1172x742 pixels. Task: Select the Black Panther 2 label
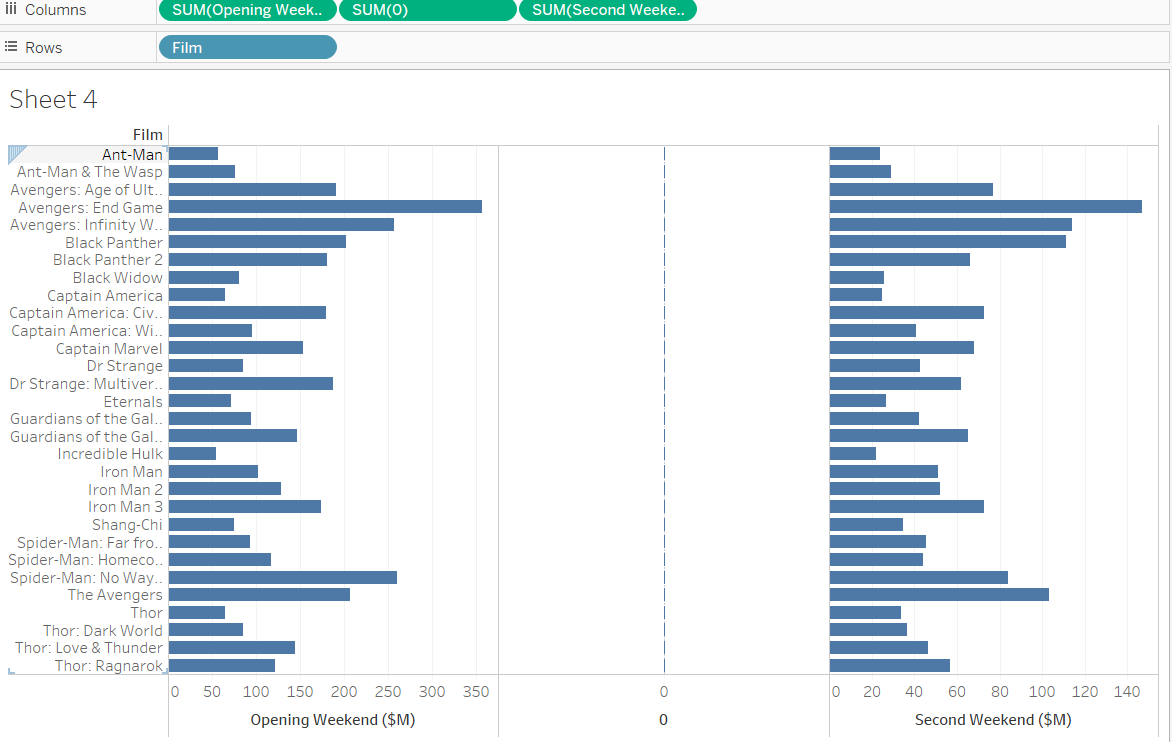[108, 260]
